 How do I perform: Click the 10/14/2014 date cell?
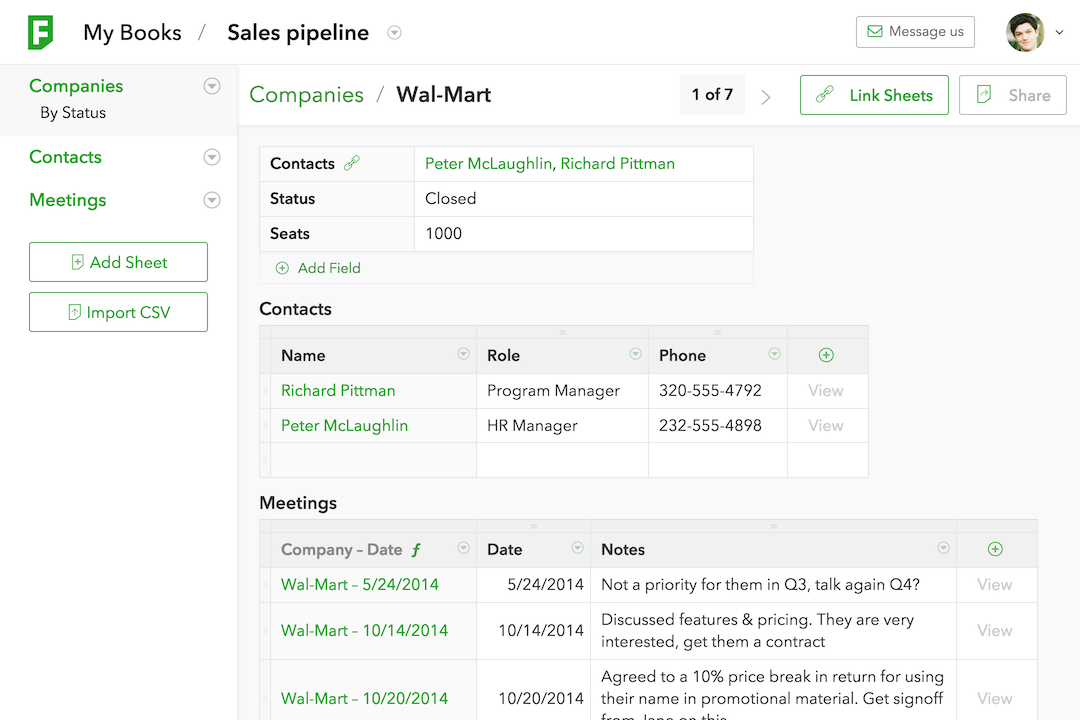pos(533,630)
